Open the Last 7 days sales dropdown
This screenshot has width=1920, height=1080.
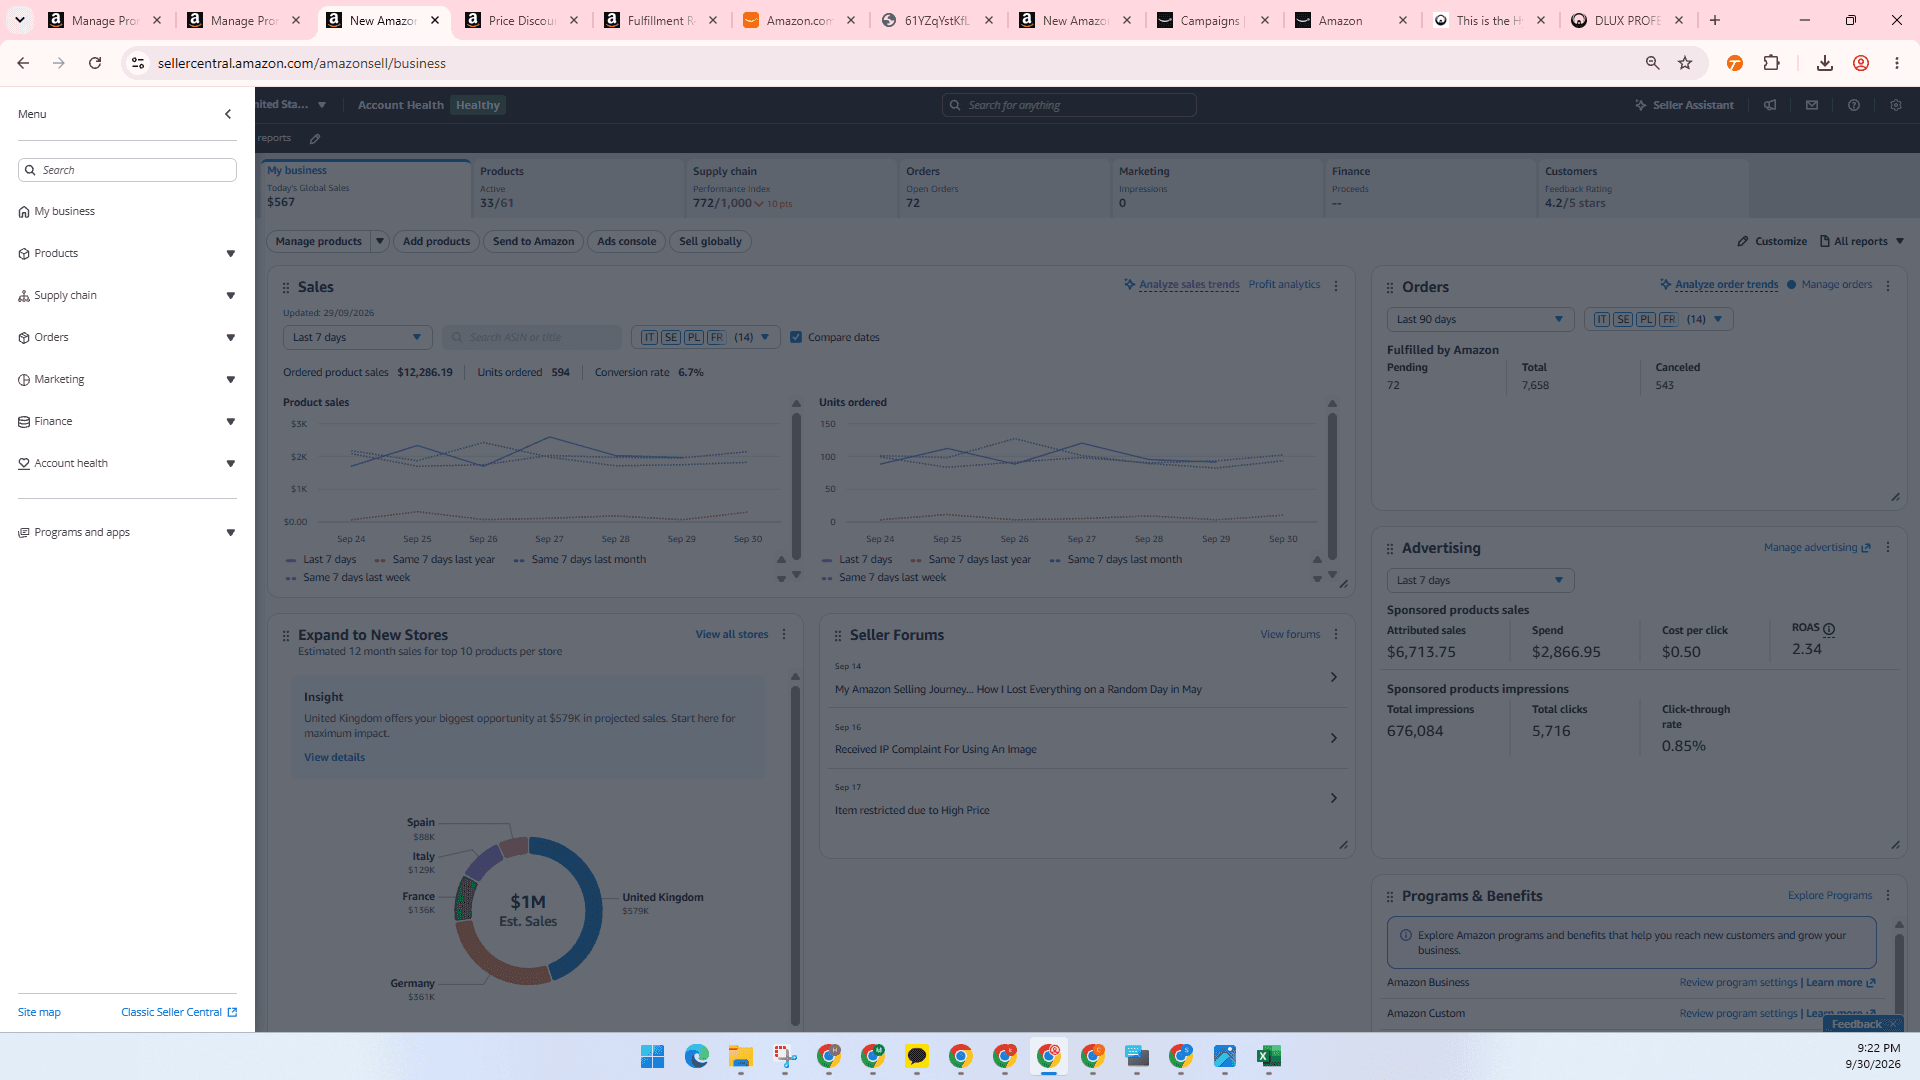(x=357, y=337)
